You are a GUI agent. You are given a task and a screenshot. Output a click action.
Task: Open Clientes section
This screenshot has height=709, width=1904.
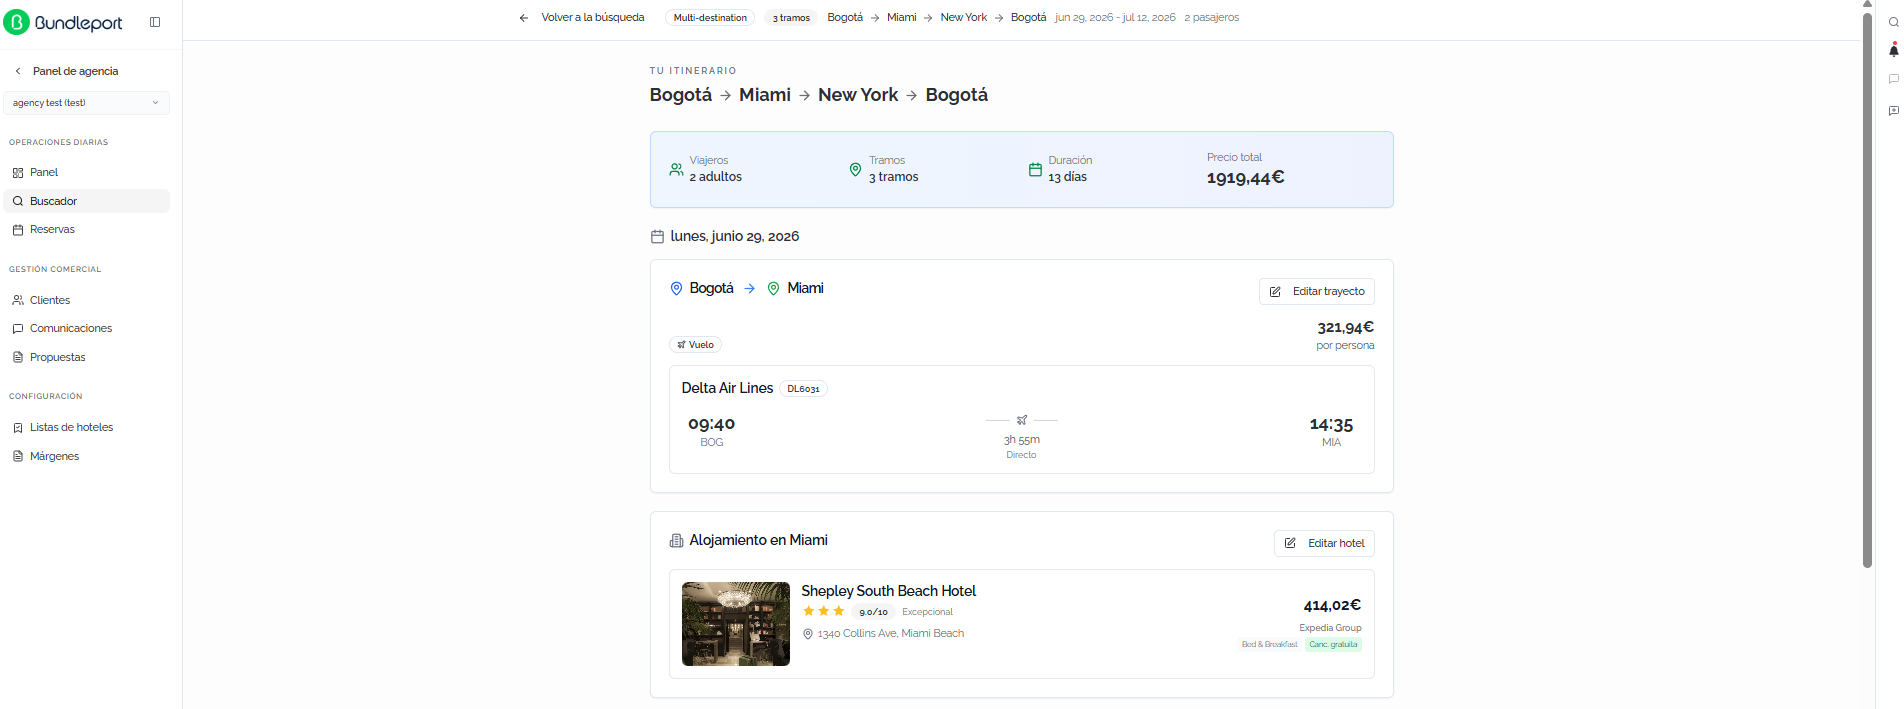click(x=86, y=300)
